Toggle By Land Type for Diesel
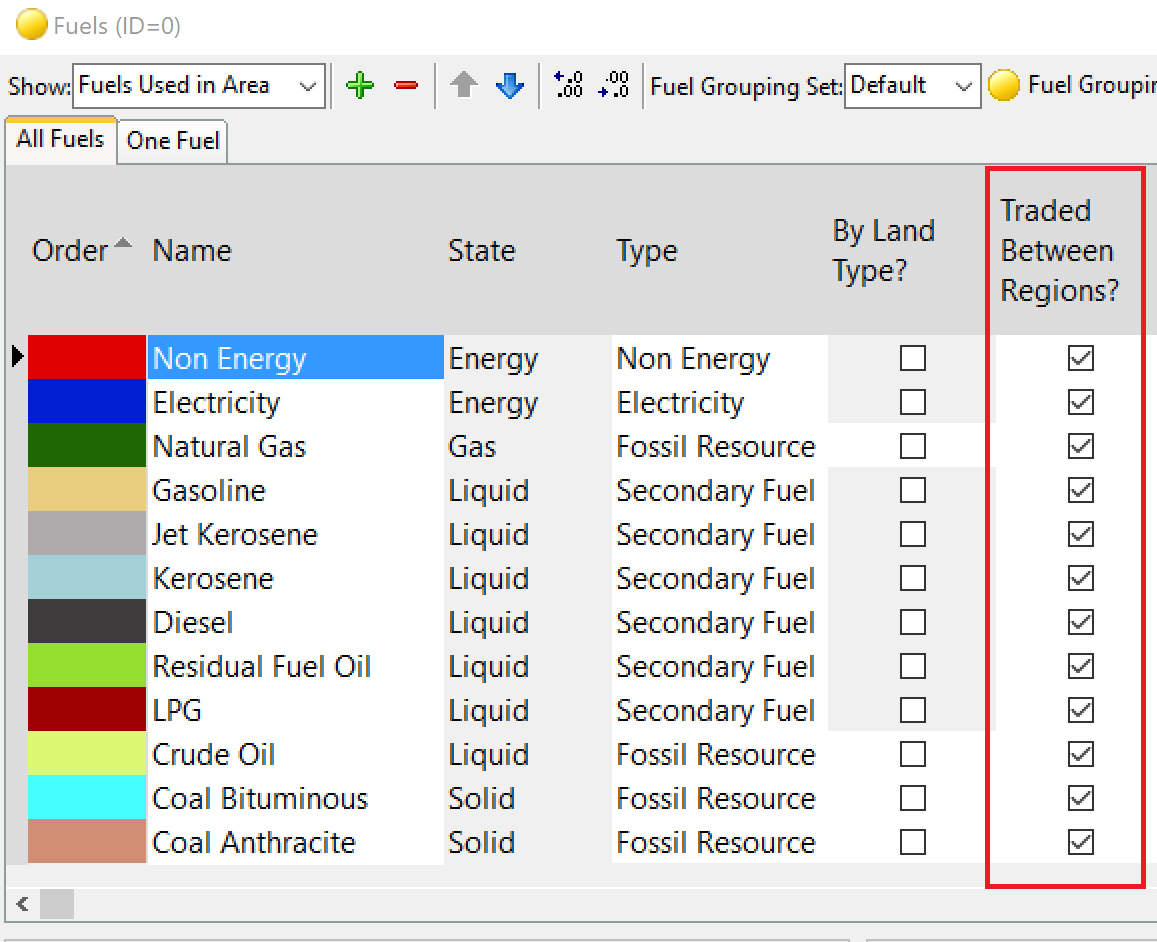 coord(913,623)
